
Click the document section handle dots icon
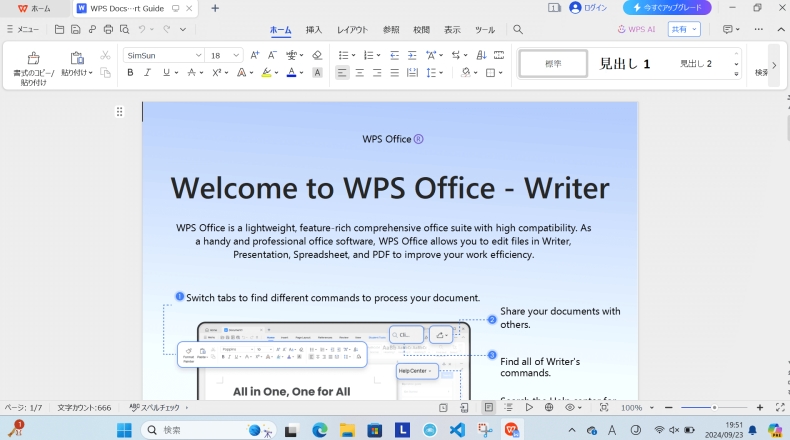tap(119, 112)
